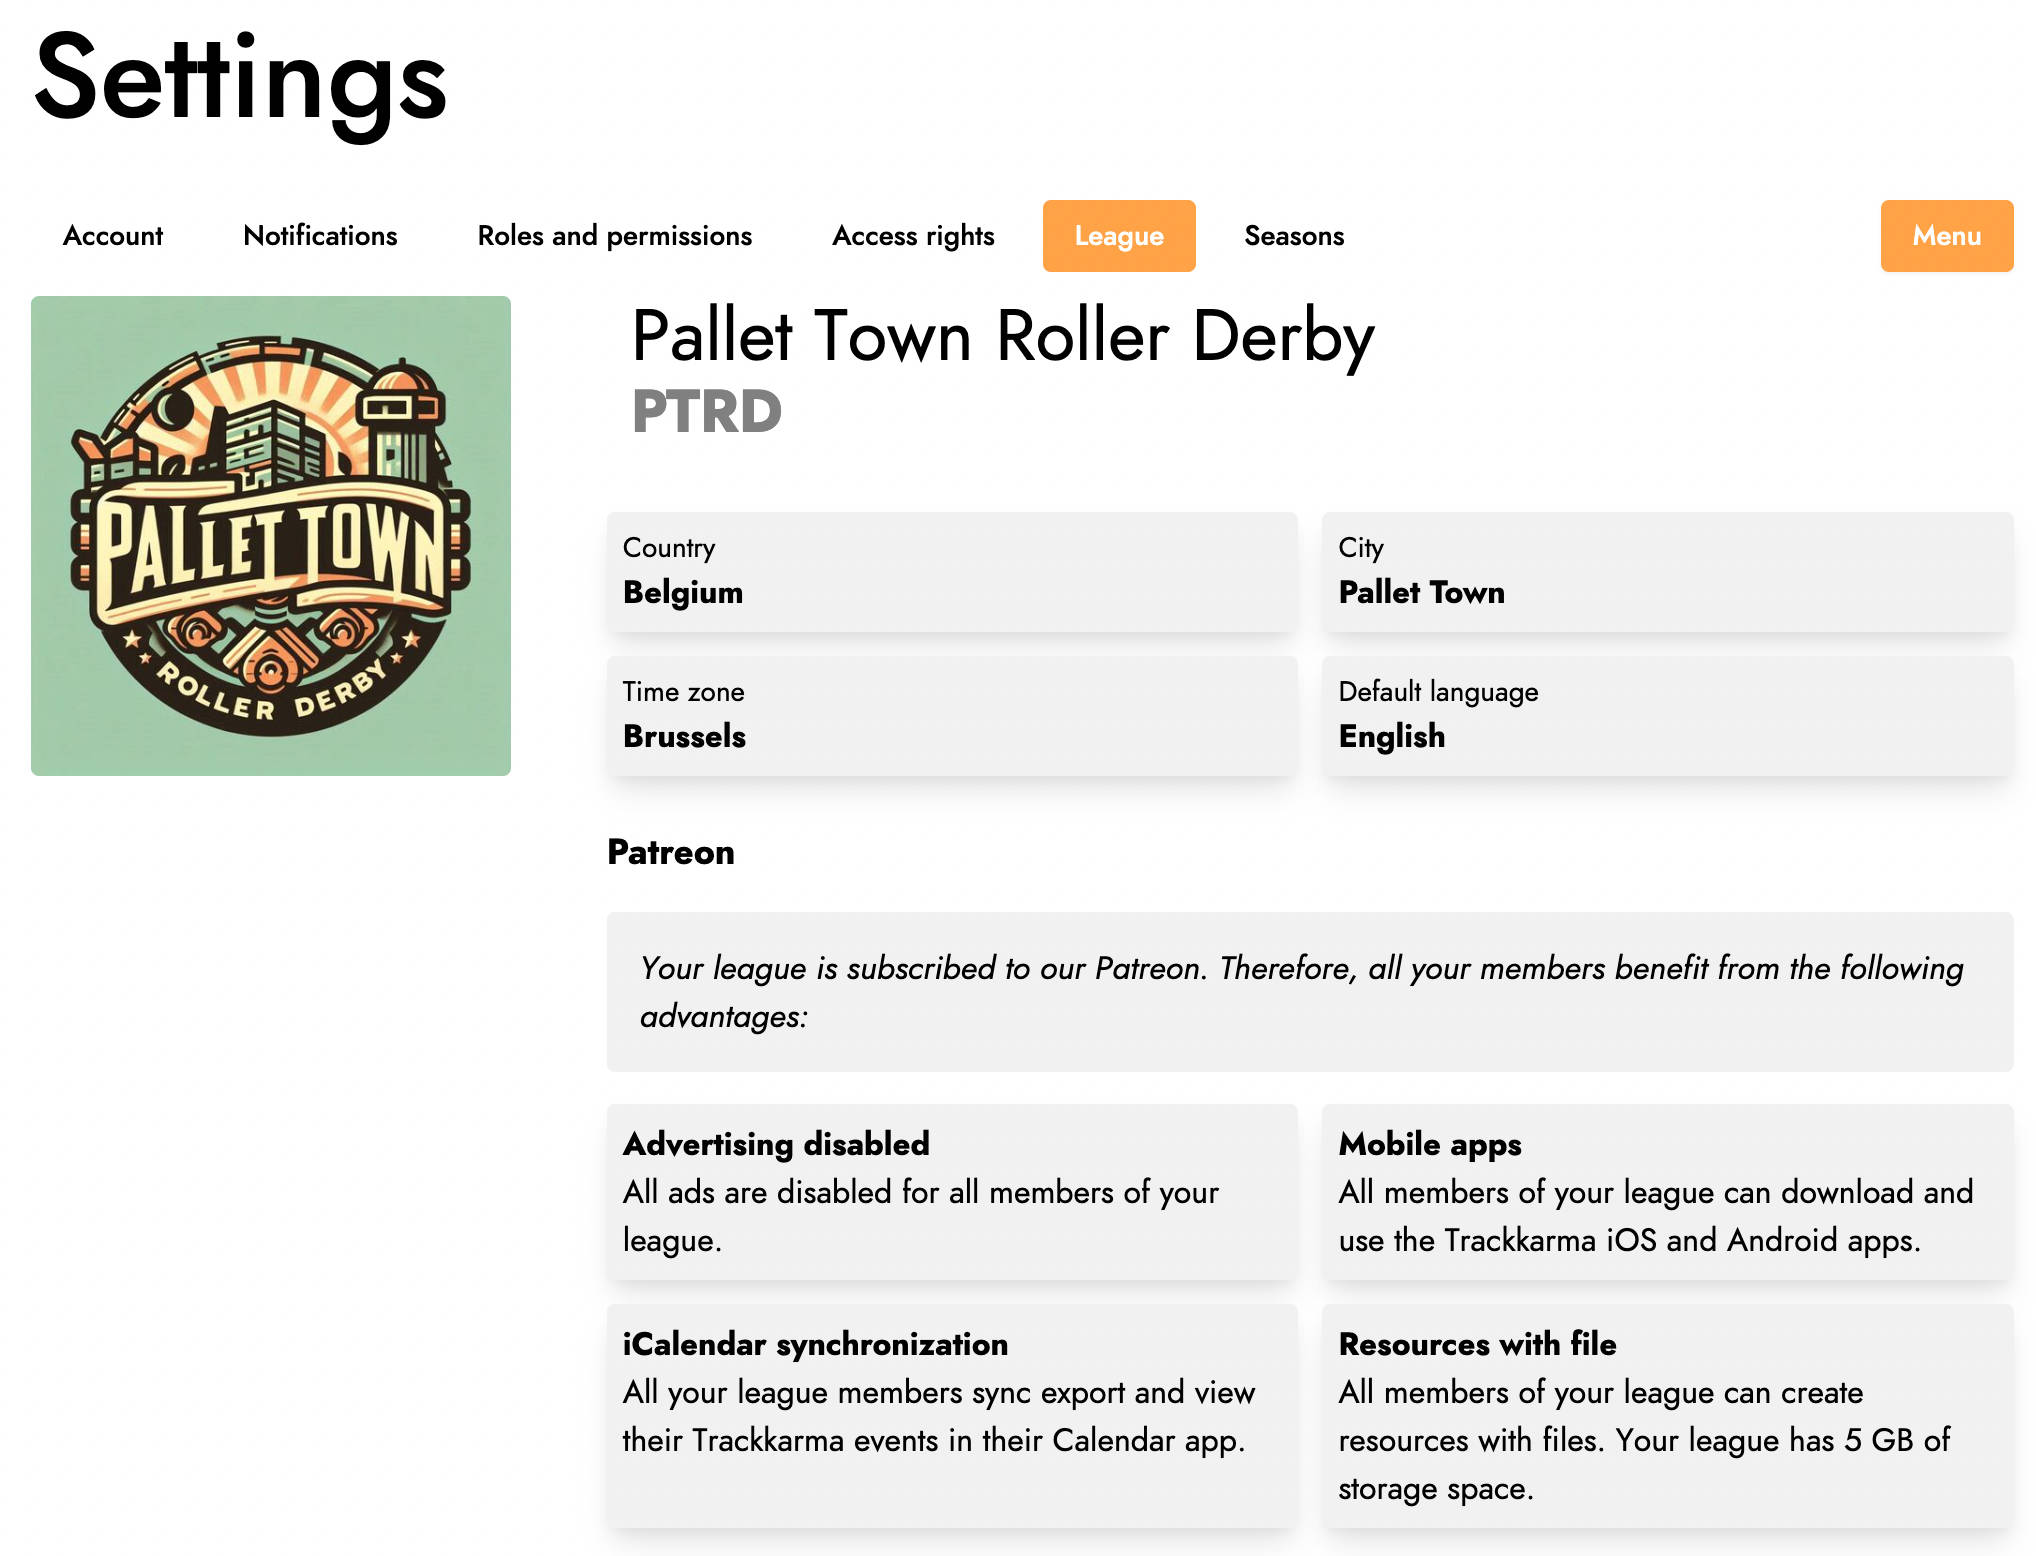Click the Advertising disabled card

click(x=952, y=1192)
